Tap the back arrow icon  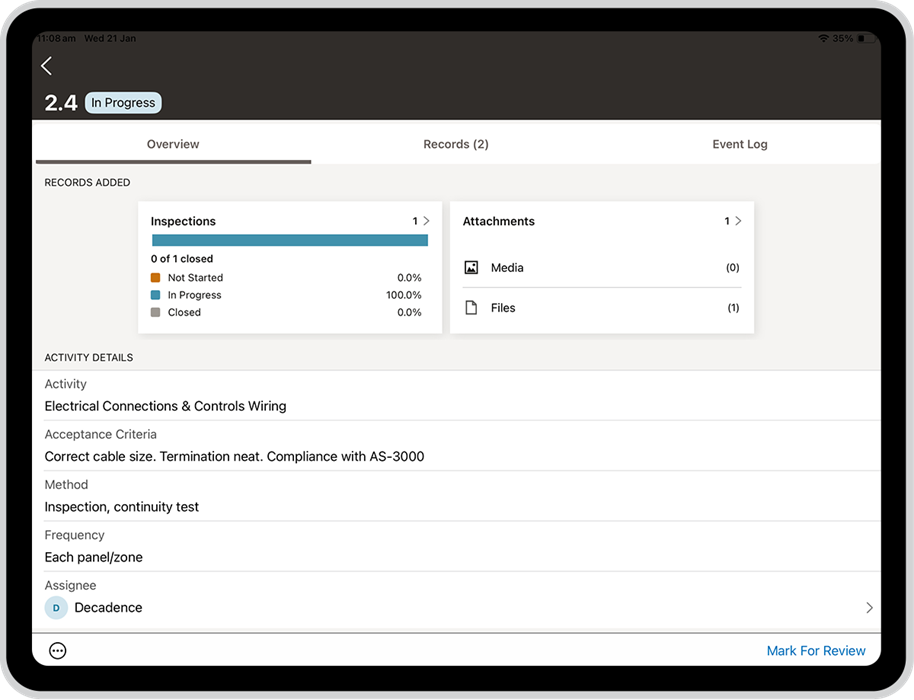click(46, 66)
